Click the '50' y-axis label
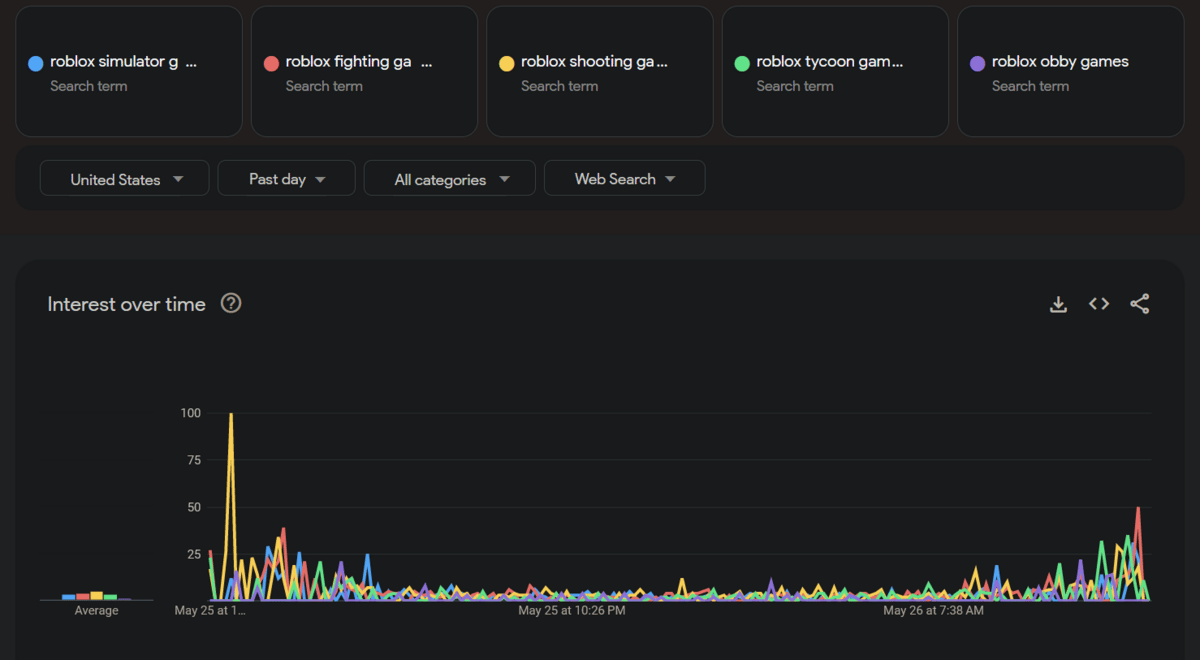Image resolution: width=1200 pixels, height=660 pixels. (x=193, y=507)
